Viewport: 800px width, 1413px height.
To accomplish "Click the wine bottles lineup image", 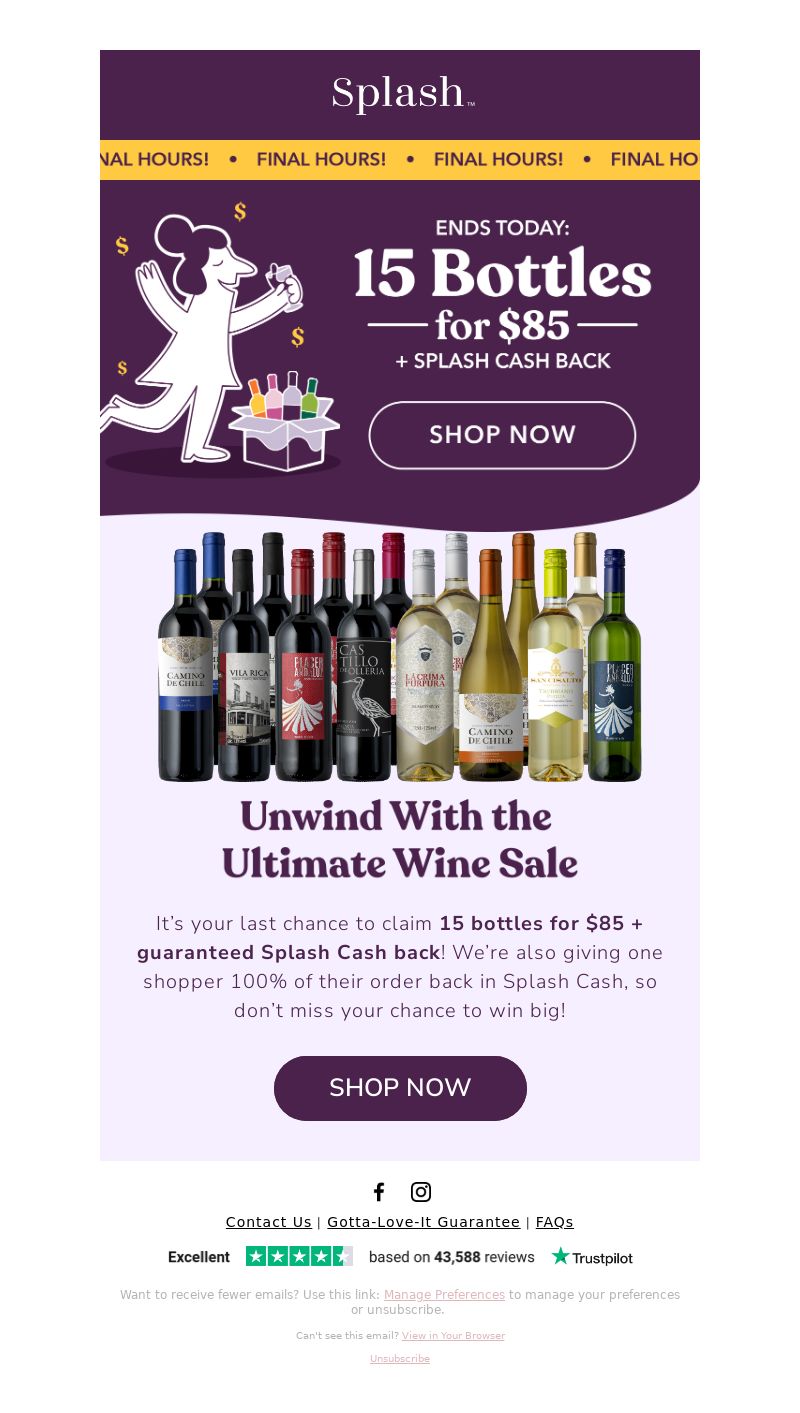I will (400, 657).
